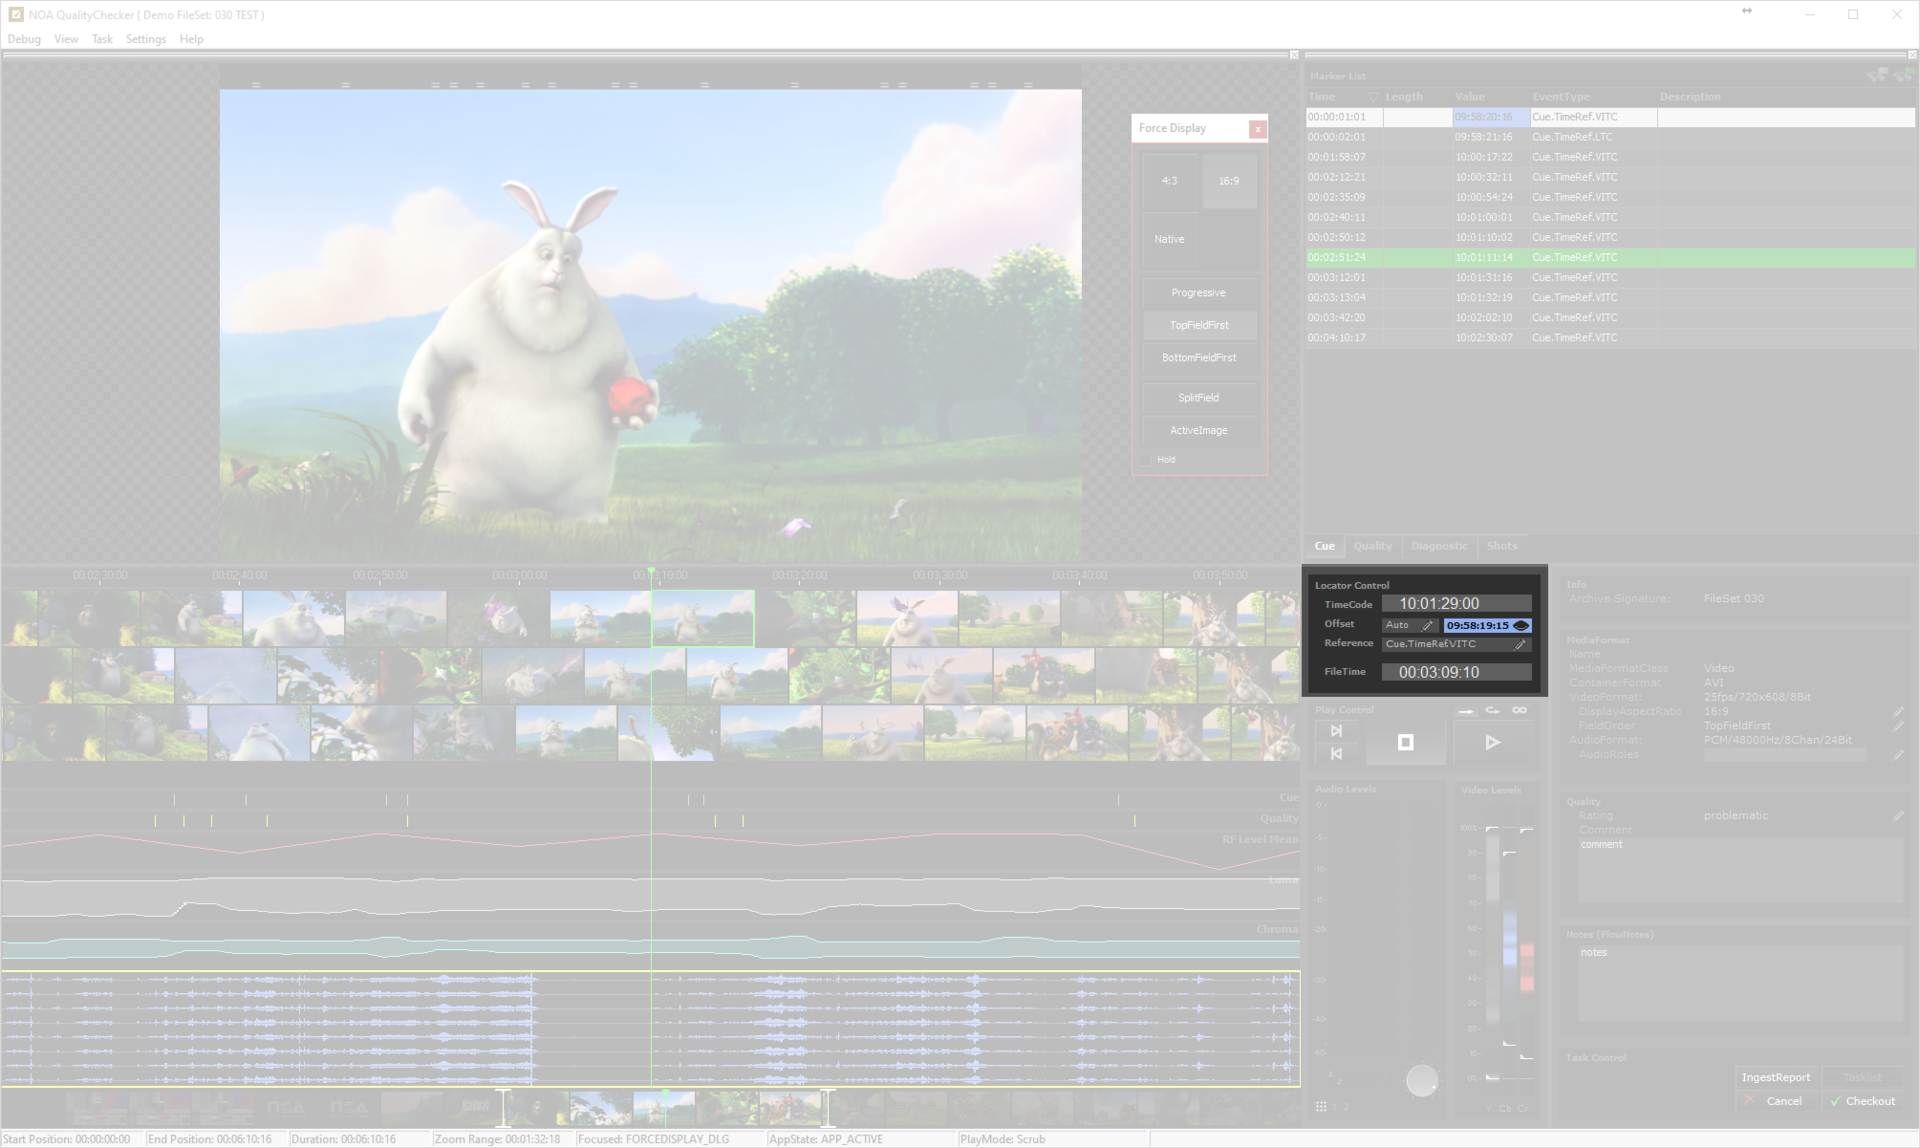
Task: Close the Force Display dialog
Action: click(x=1258, y=129)
